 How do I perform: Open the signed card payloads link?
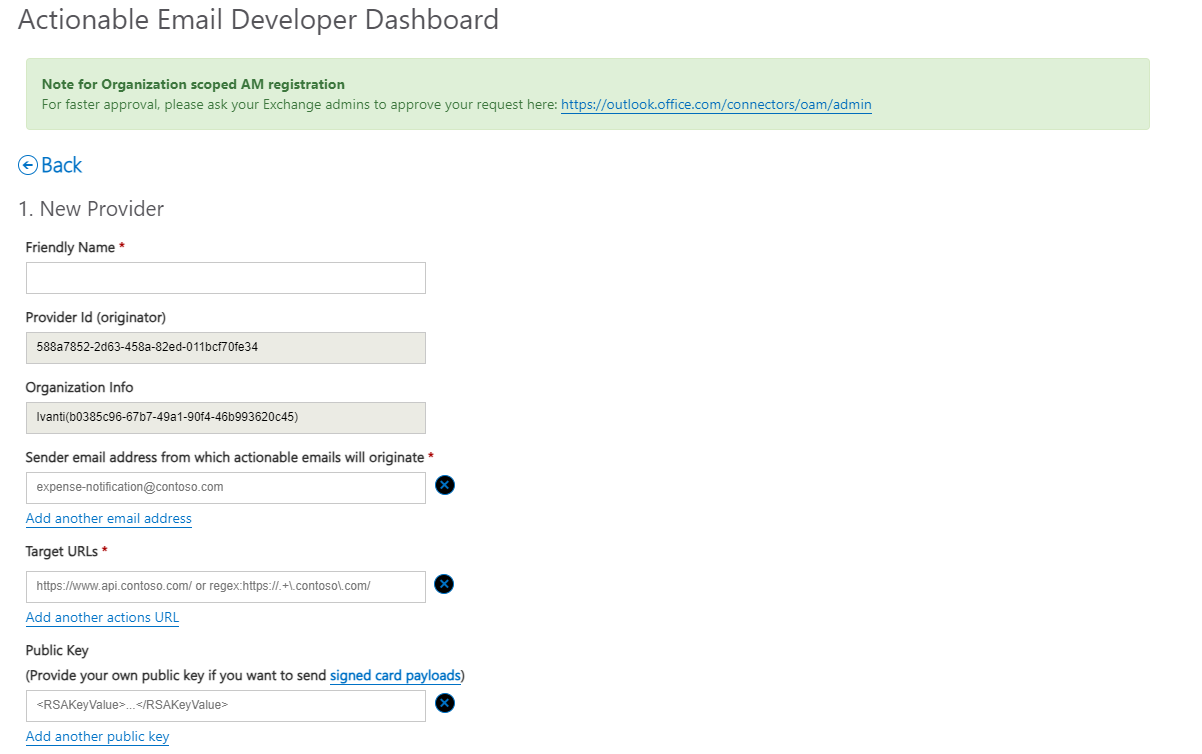point(395,676)
